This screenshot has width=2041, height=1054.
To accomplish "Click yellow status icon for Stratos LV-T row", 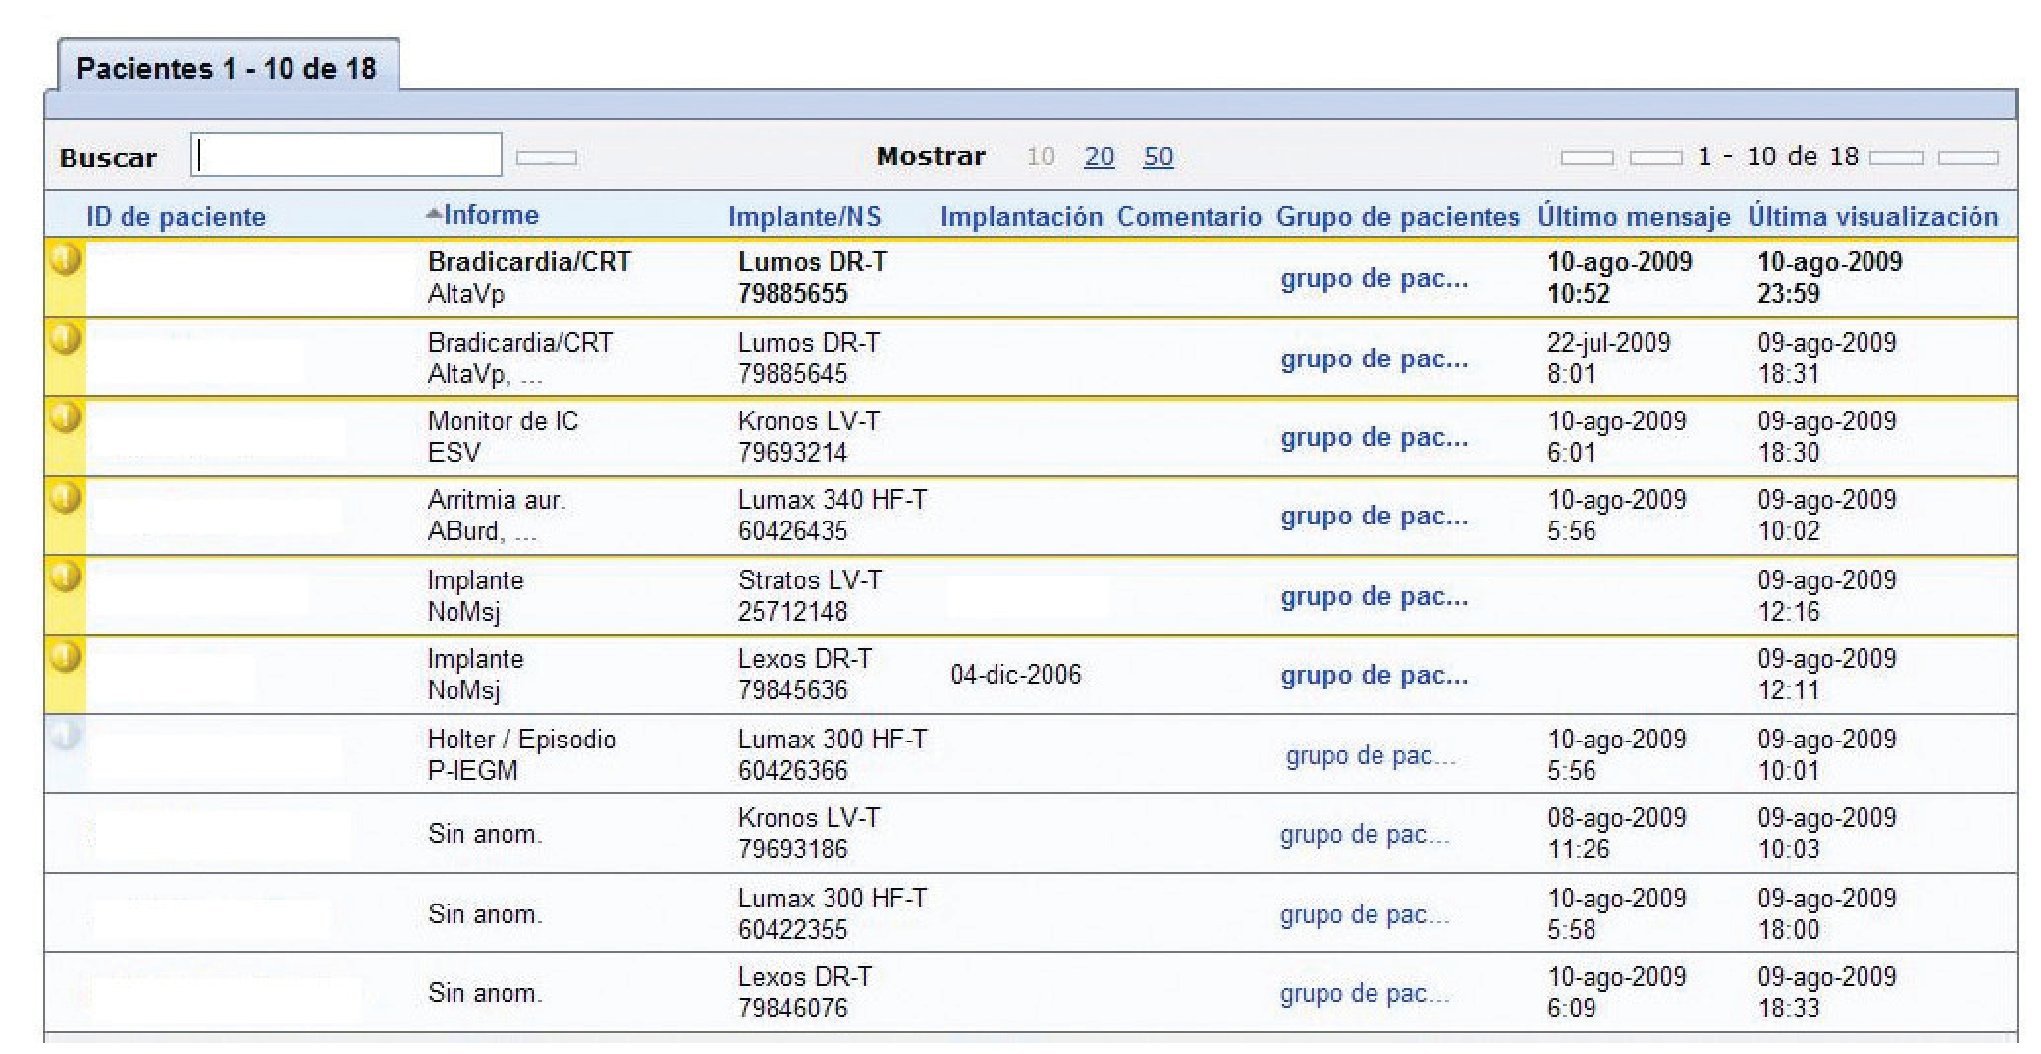I will click(65, 577).
